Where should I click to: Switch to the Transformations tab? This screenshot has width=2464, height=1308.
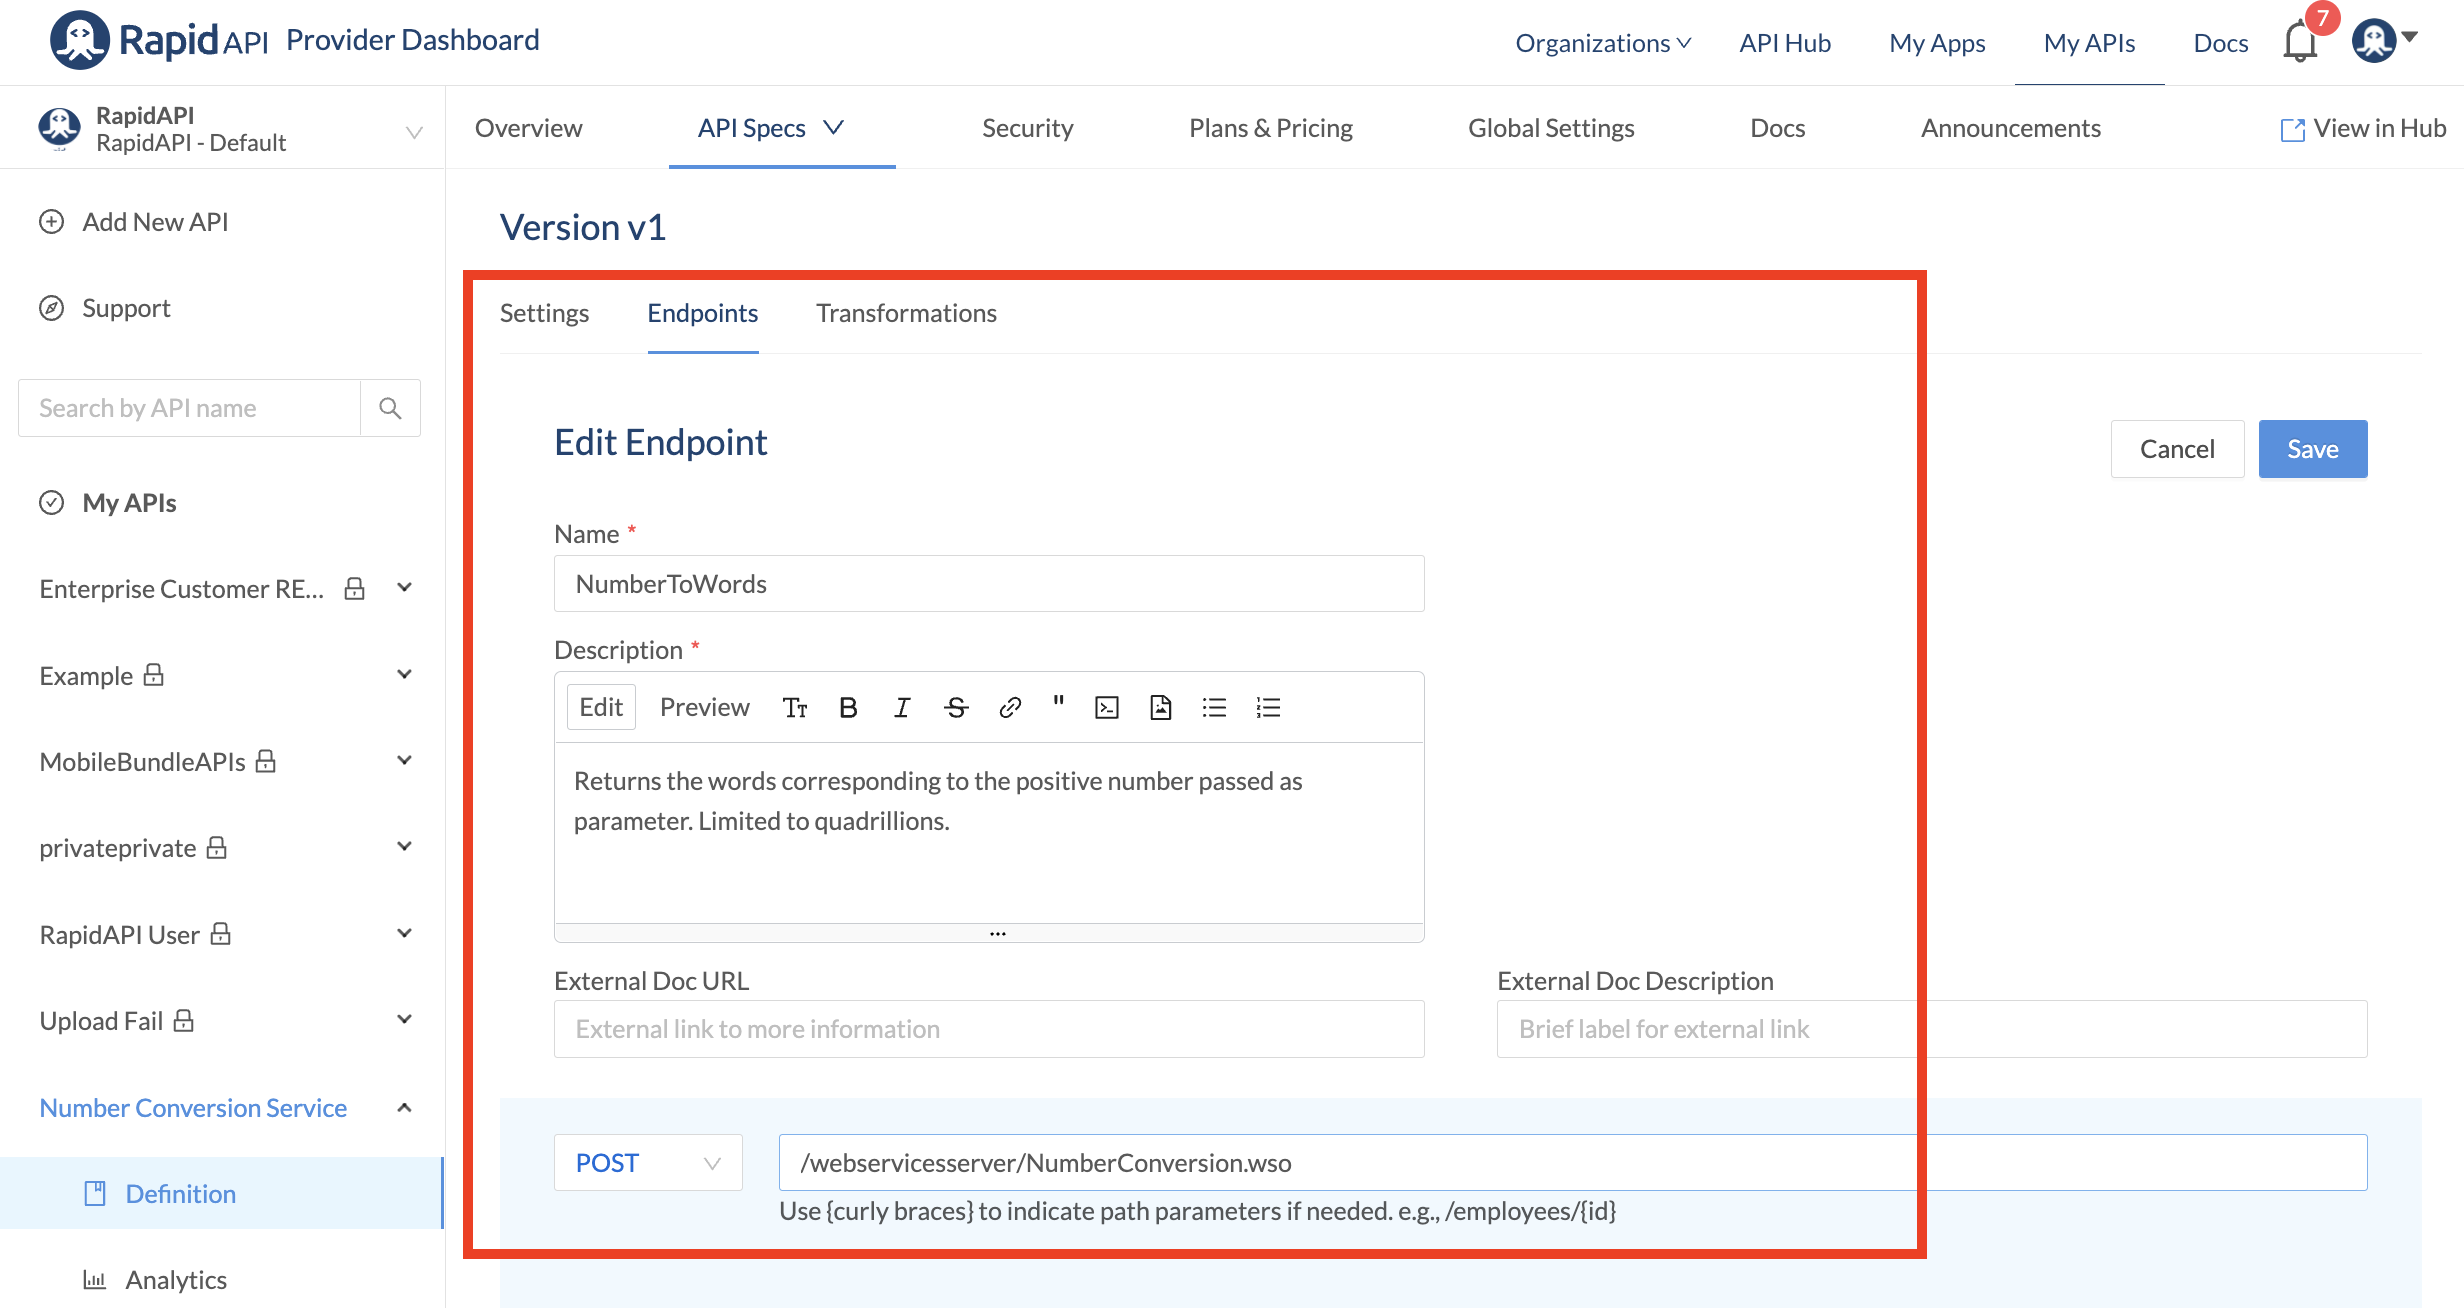[906, 313]
